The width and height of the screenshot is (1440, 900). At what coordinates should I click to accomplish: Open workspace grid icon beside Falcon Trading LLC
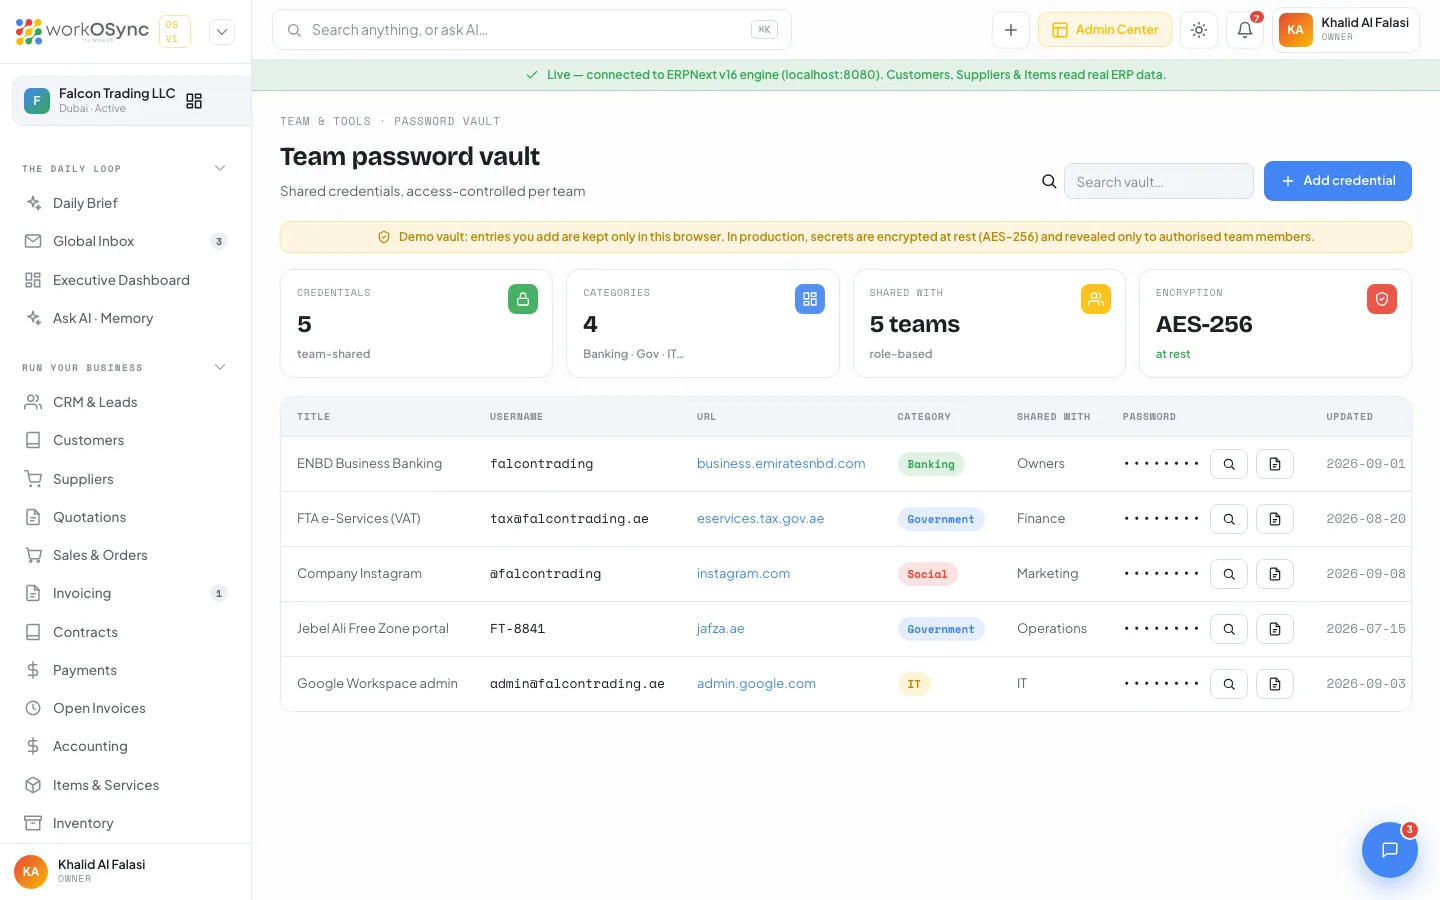(194, 101)
